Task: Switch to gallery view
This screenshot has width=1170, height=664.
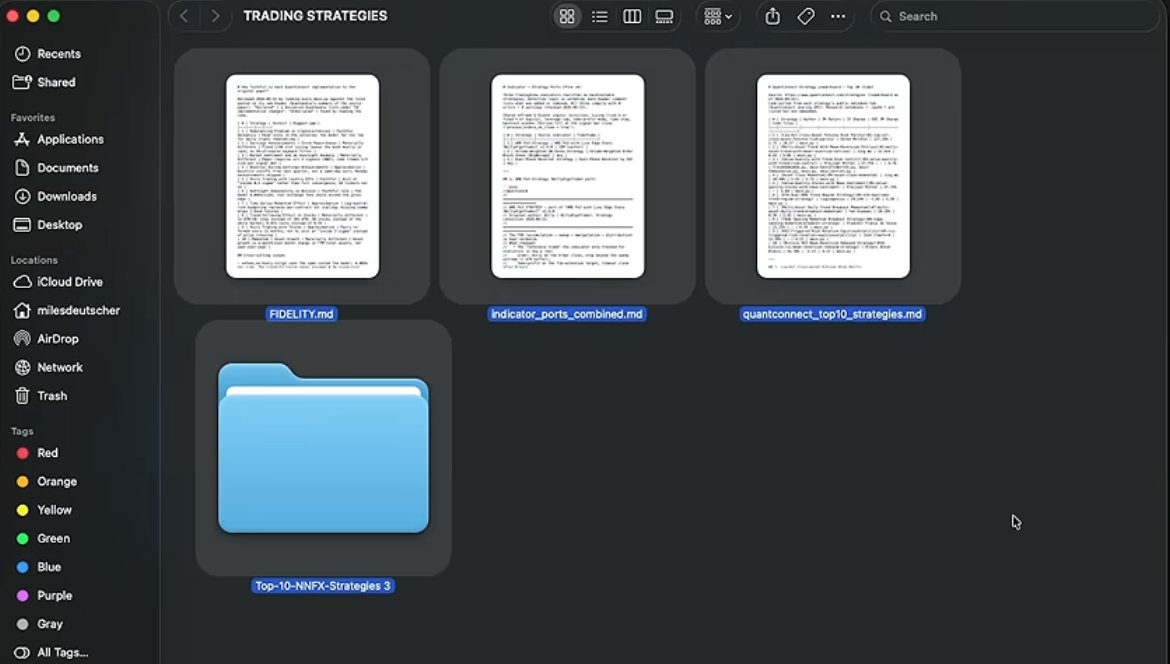Action: 664,16
